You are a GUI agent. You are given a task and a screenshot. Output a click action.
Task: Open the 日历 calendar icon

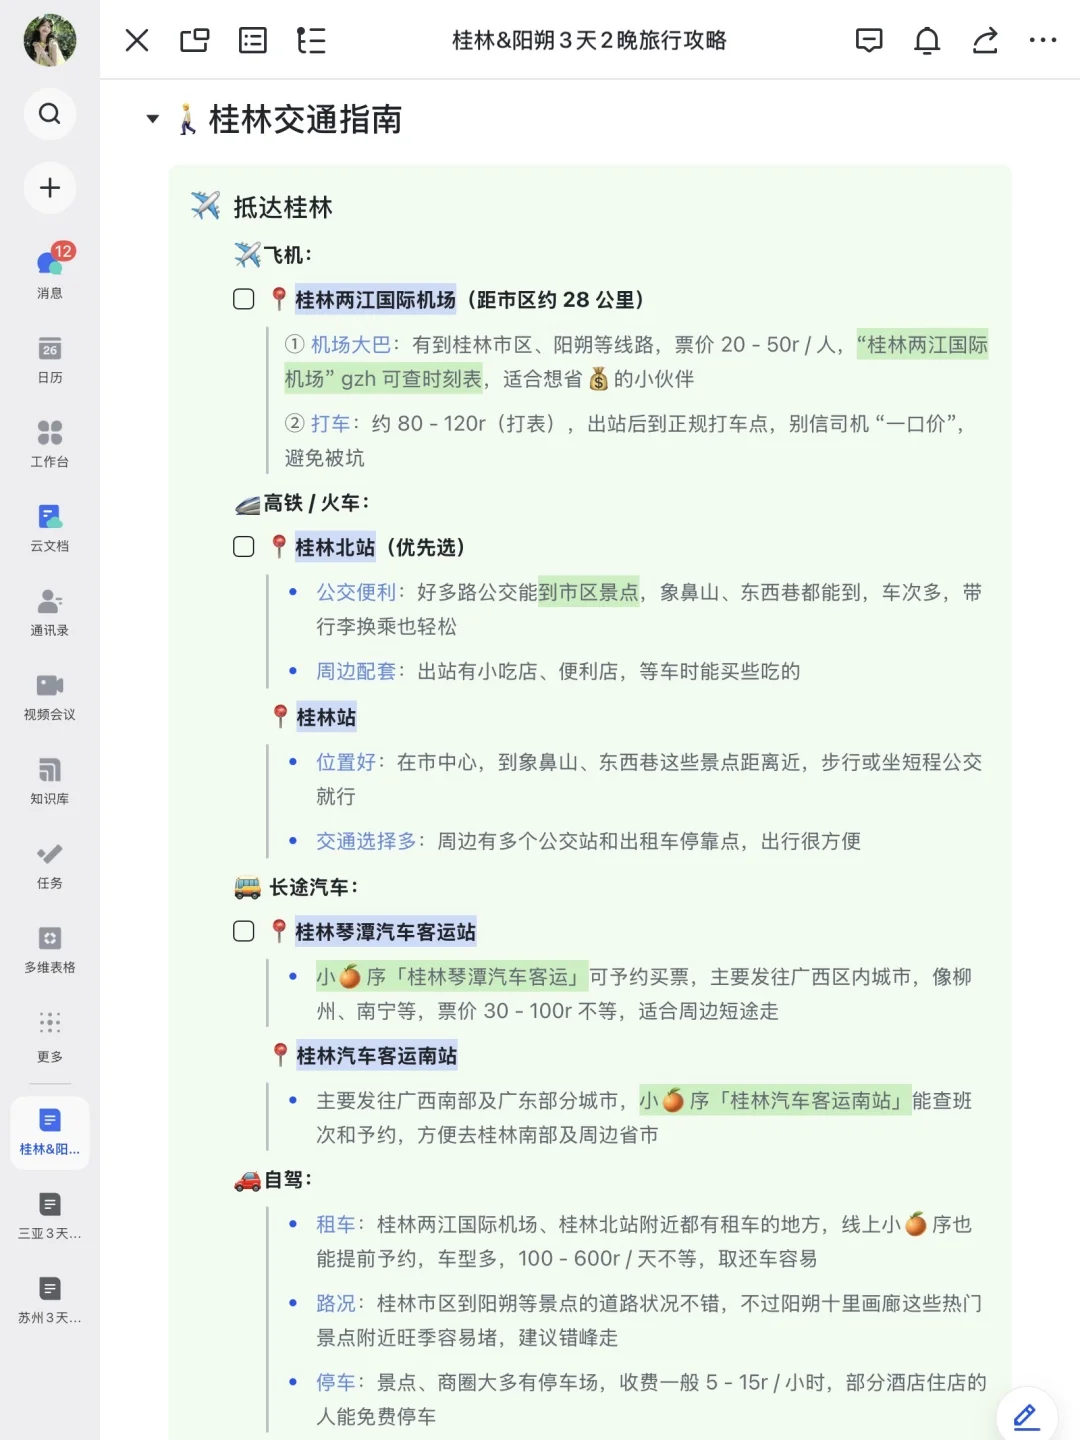point(50,356)
